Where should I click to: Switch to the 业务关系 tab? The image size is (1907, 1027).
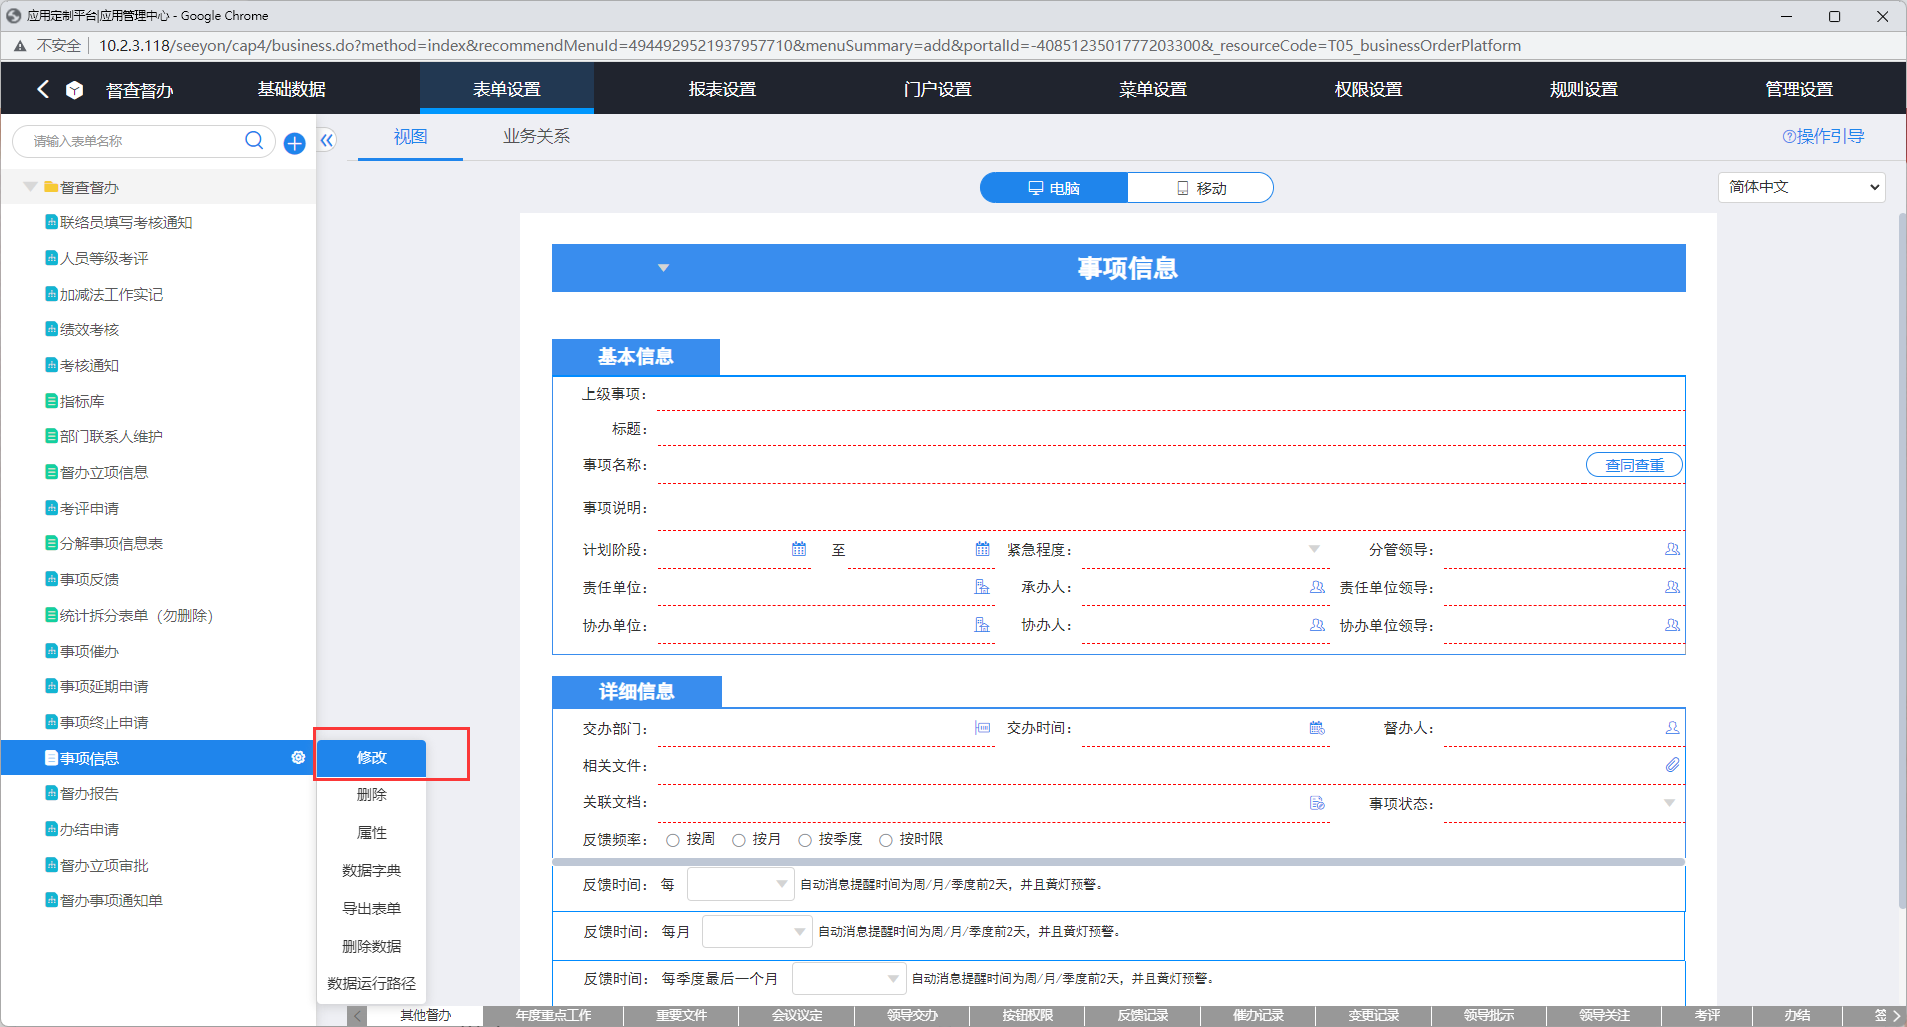coord(536,136)
